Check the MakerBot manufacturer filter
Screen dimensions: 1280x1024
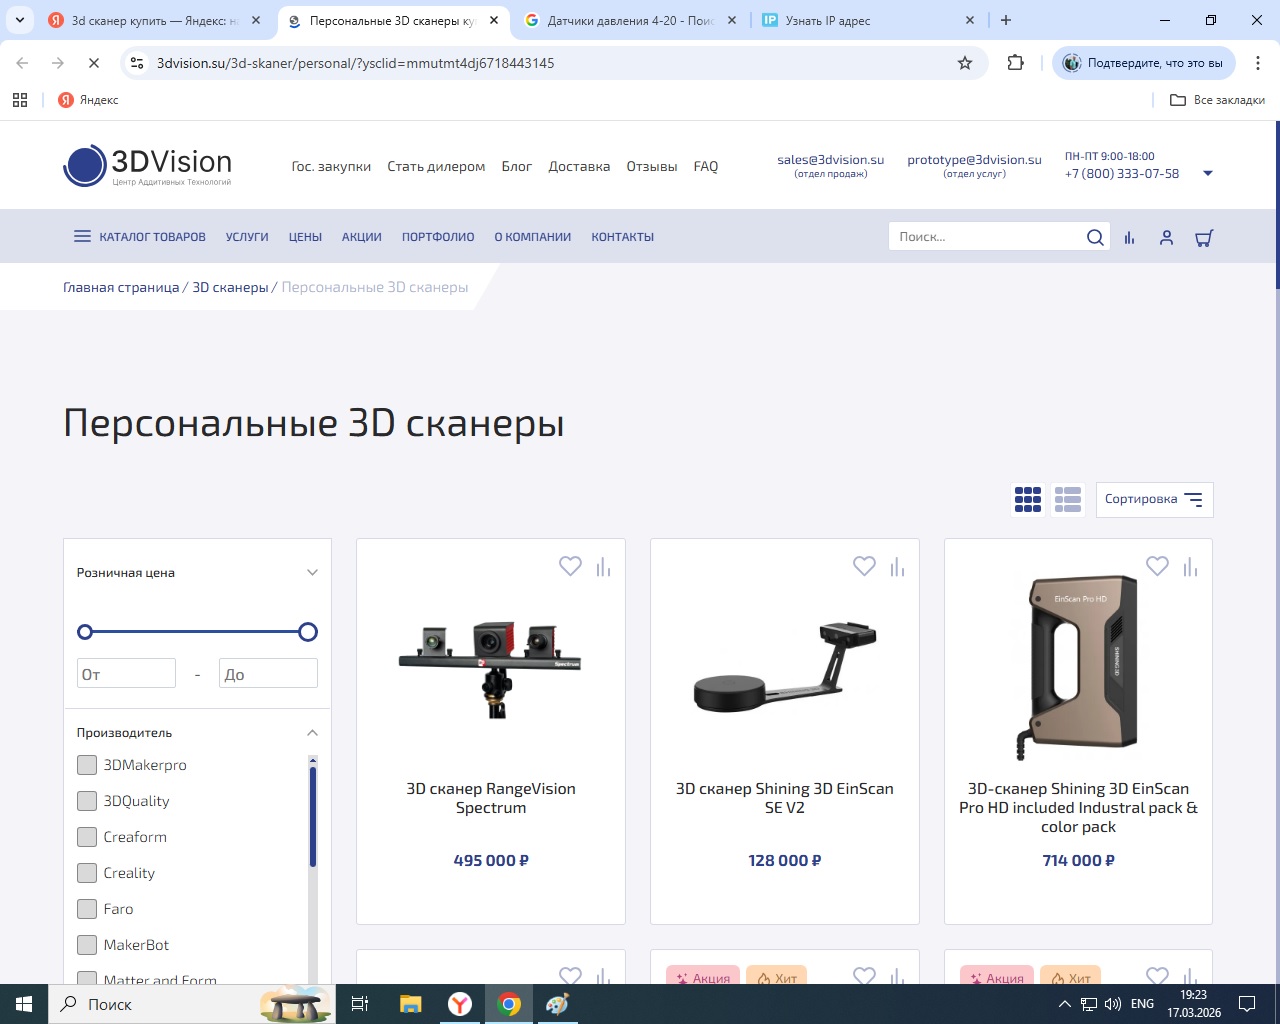(87, 945)
